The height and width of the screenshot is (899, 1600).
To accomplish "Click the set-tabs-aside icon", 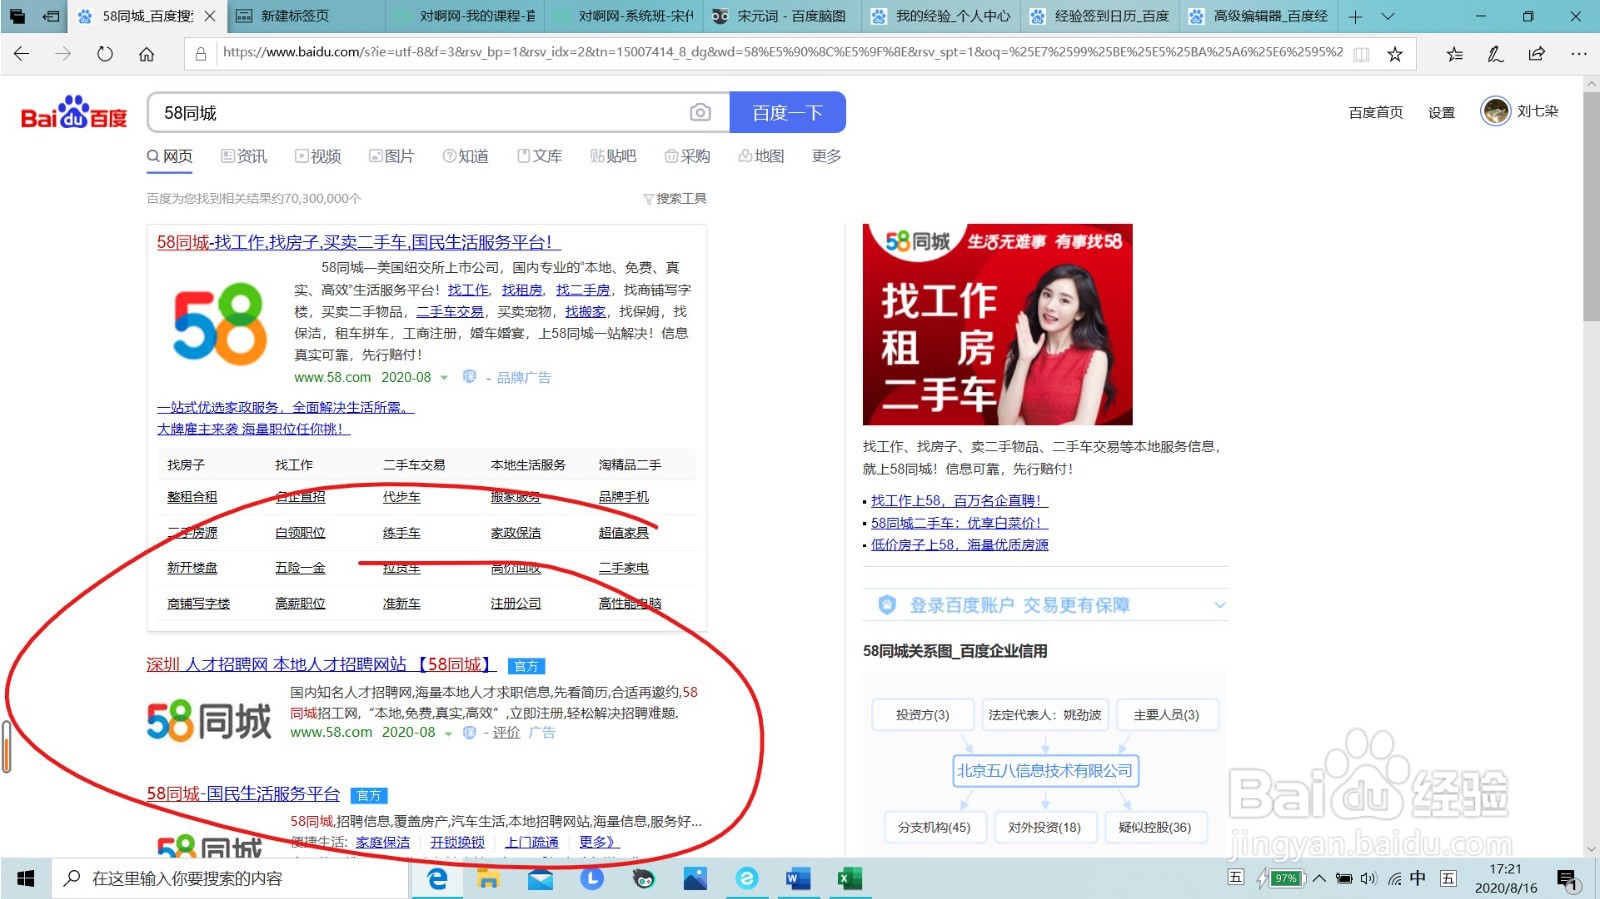I will click(50, 16).
